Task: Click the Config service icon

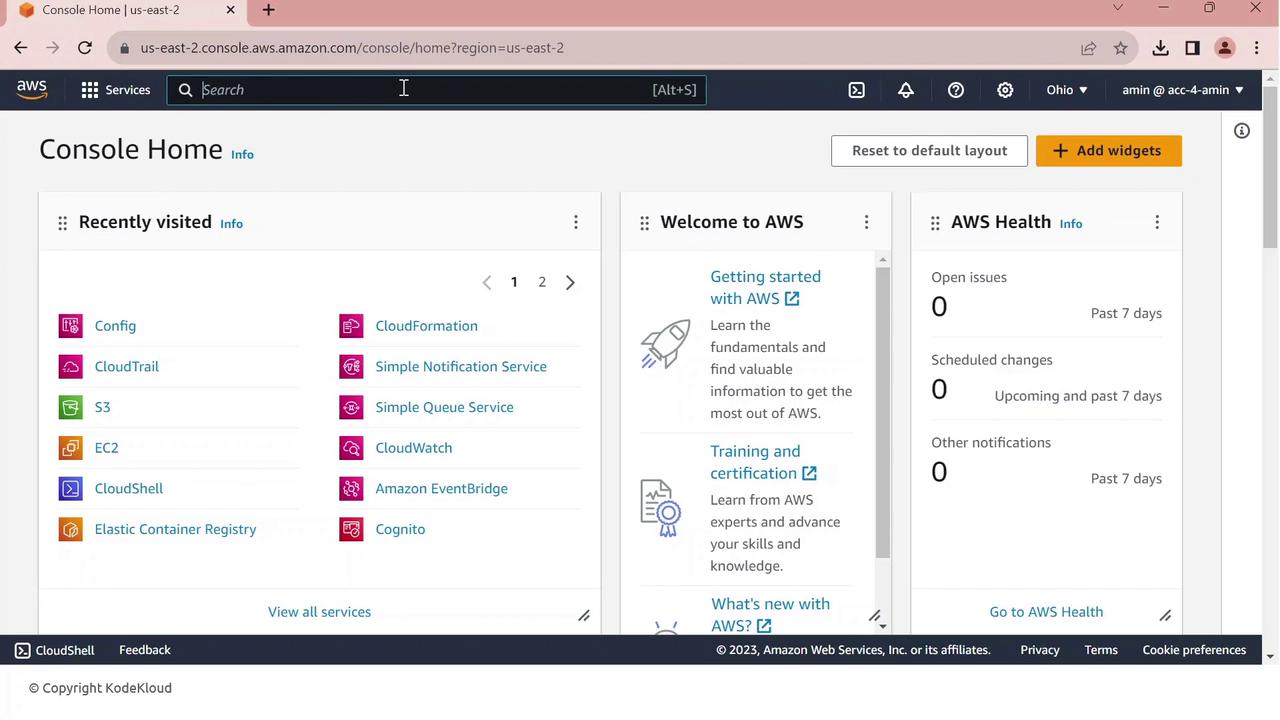Action: (70, 326)
